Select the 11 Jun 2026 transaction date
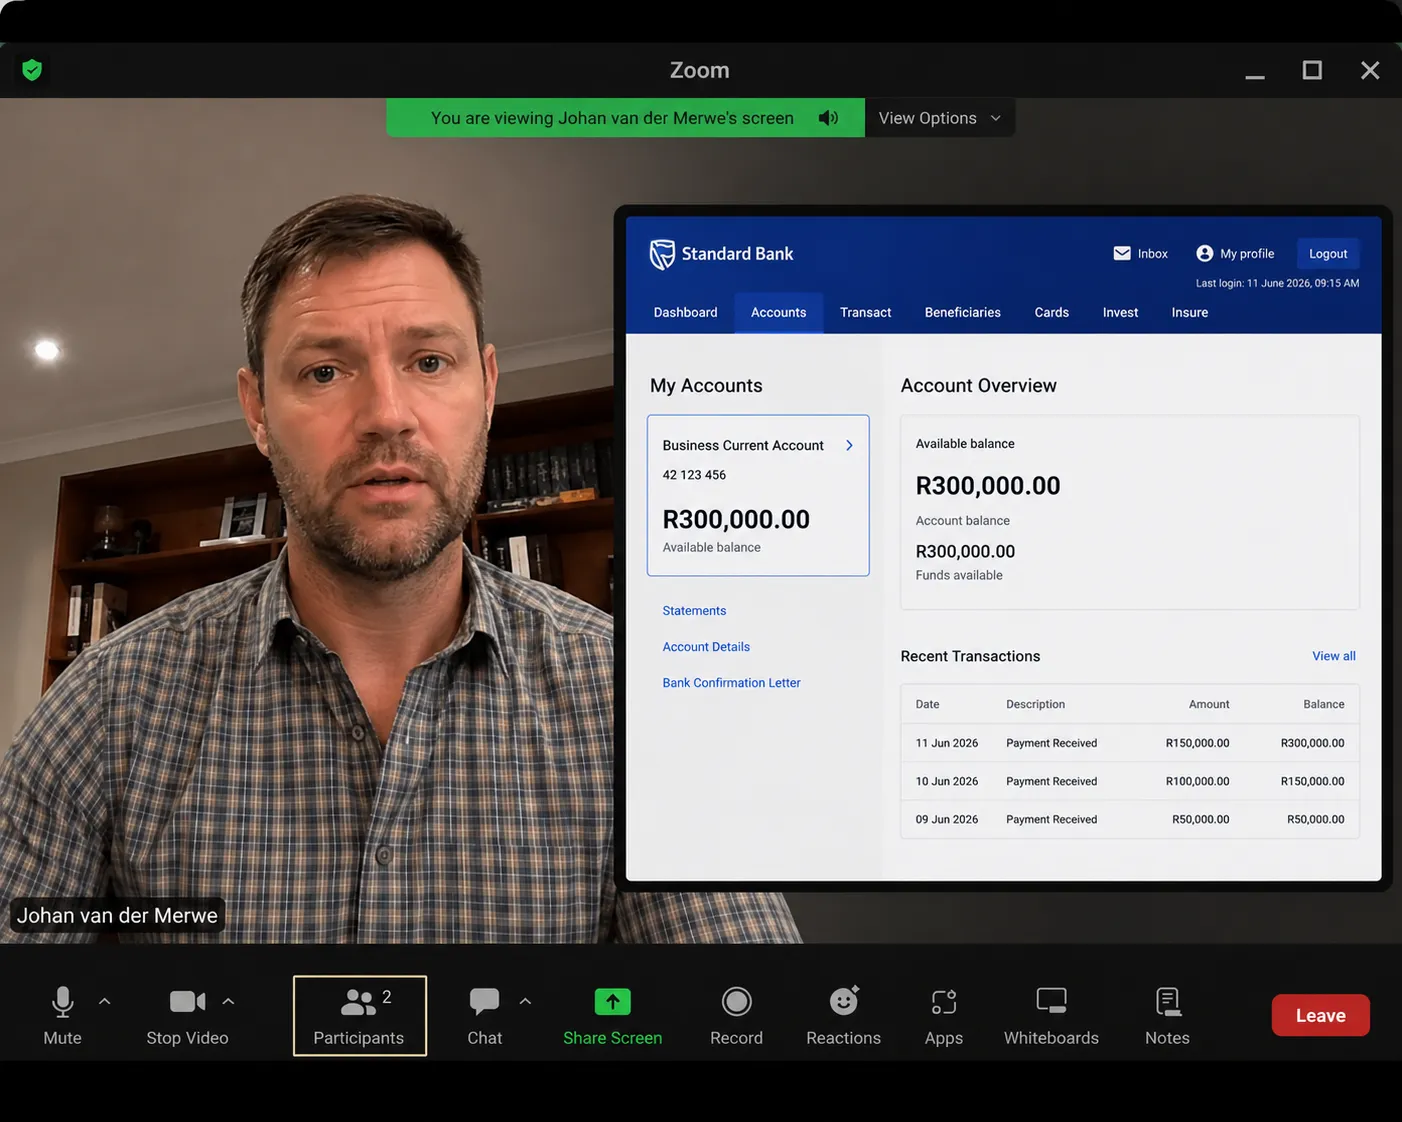 947,743
